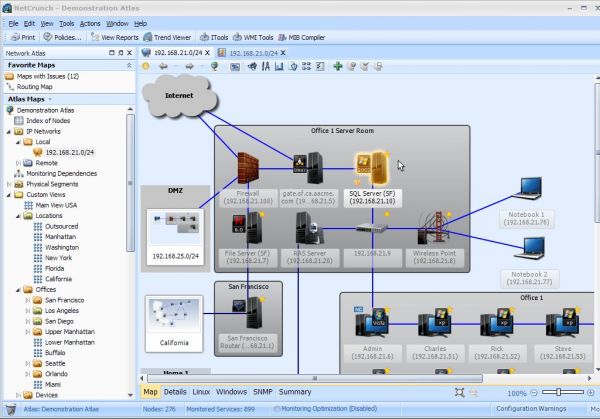
Task: Click the zoom-to-fit icon beside 100%
Action: tap(459, 393)
